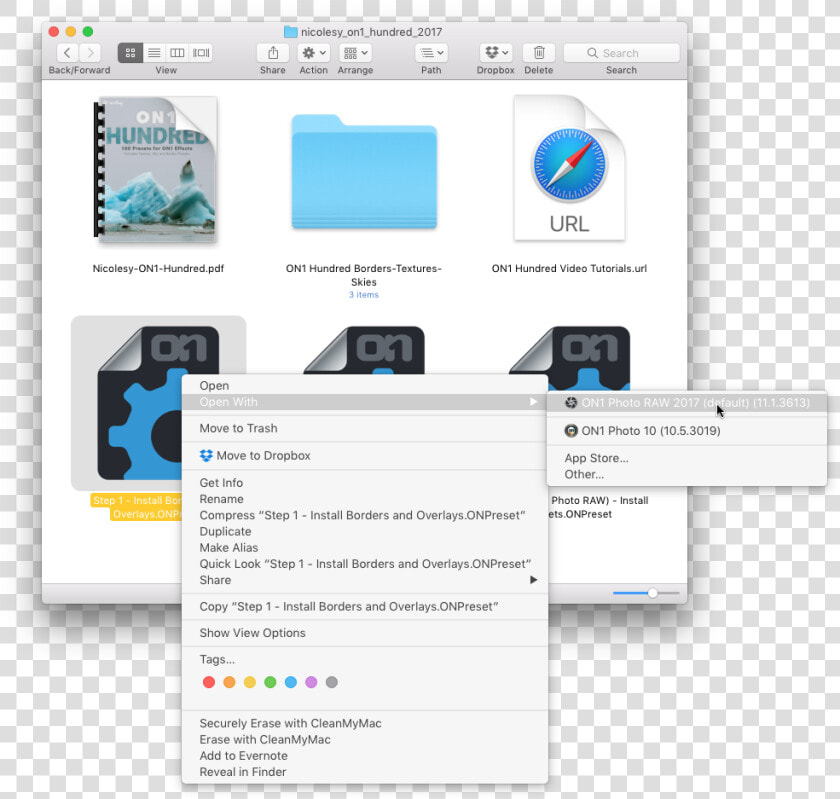Image resolution: width=840 pixels, height=799 pixels.
Task: Zoom the Finder window with green button
Action: tap(88, 32)
